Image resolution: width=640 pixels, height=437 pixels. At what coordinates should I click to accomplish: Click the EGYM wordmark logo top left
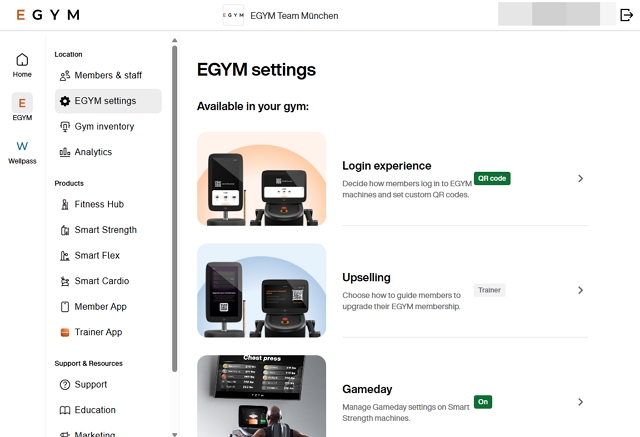(x=48, y=15)
